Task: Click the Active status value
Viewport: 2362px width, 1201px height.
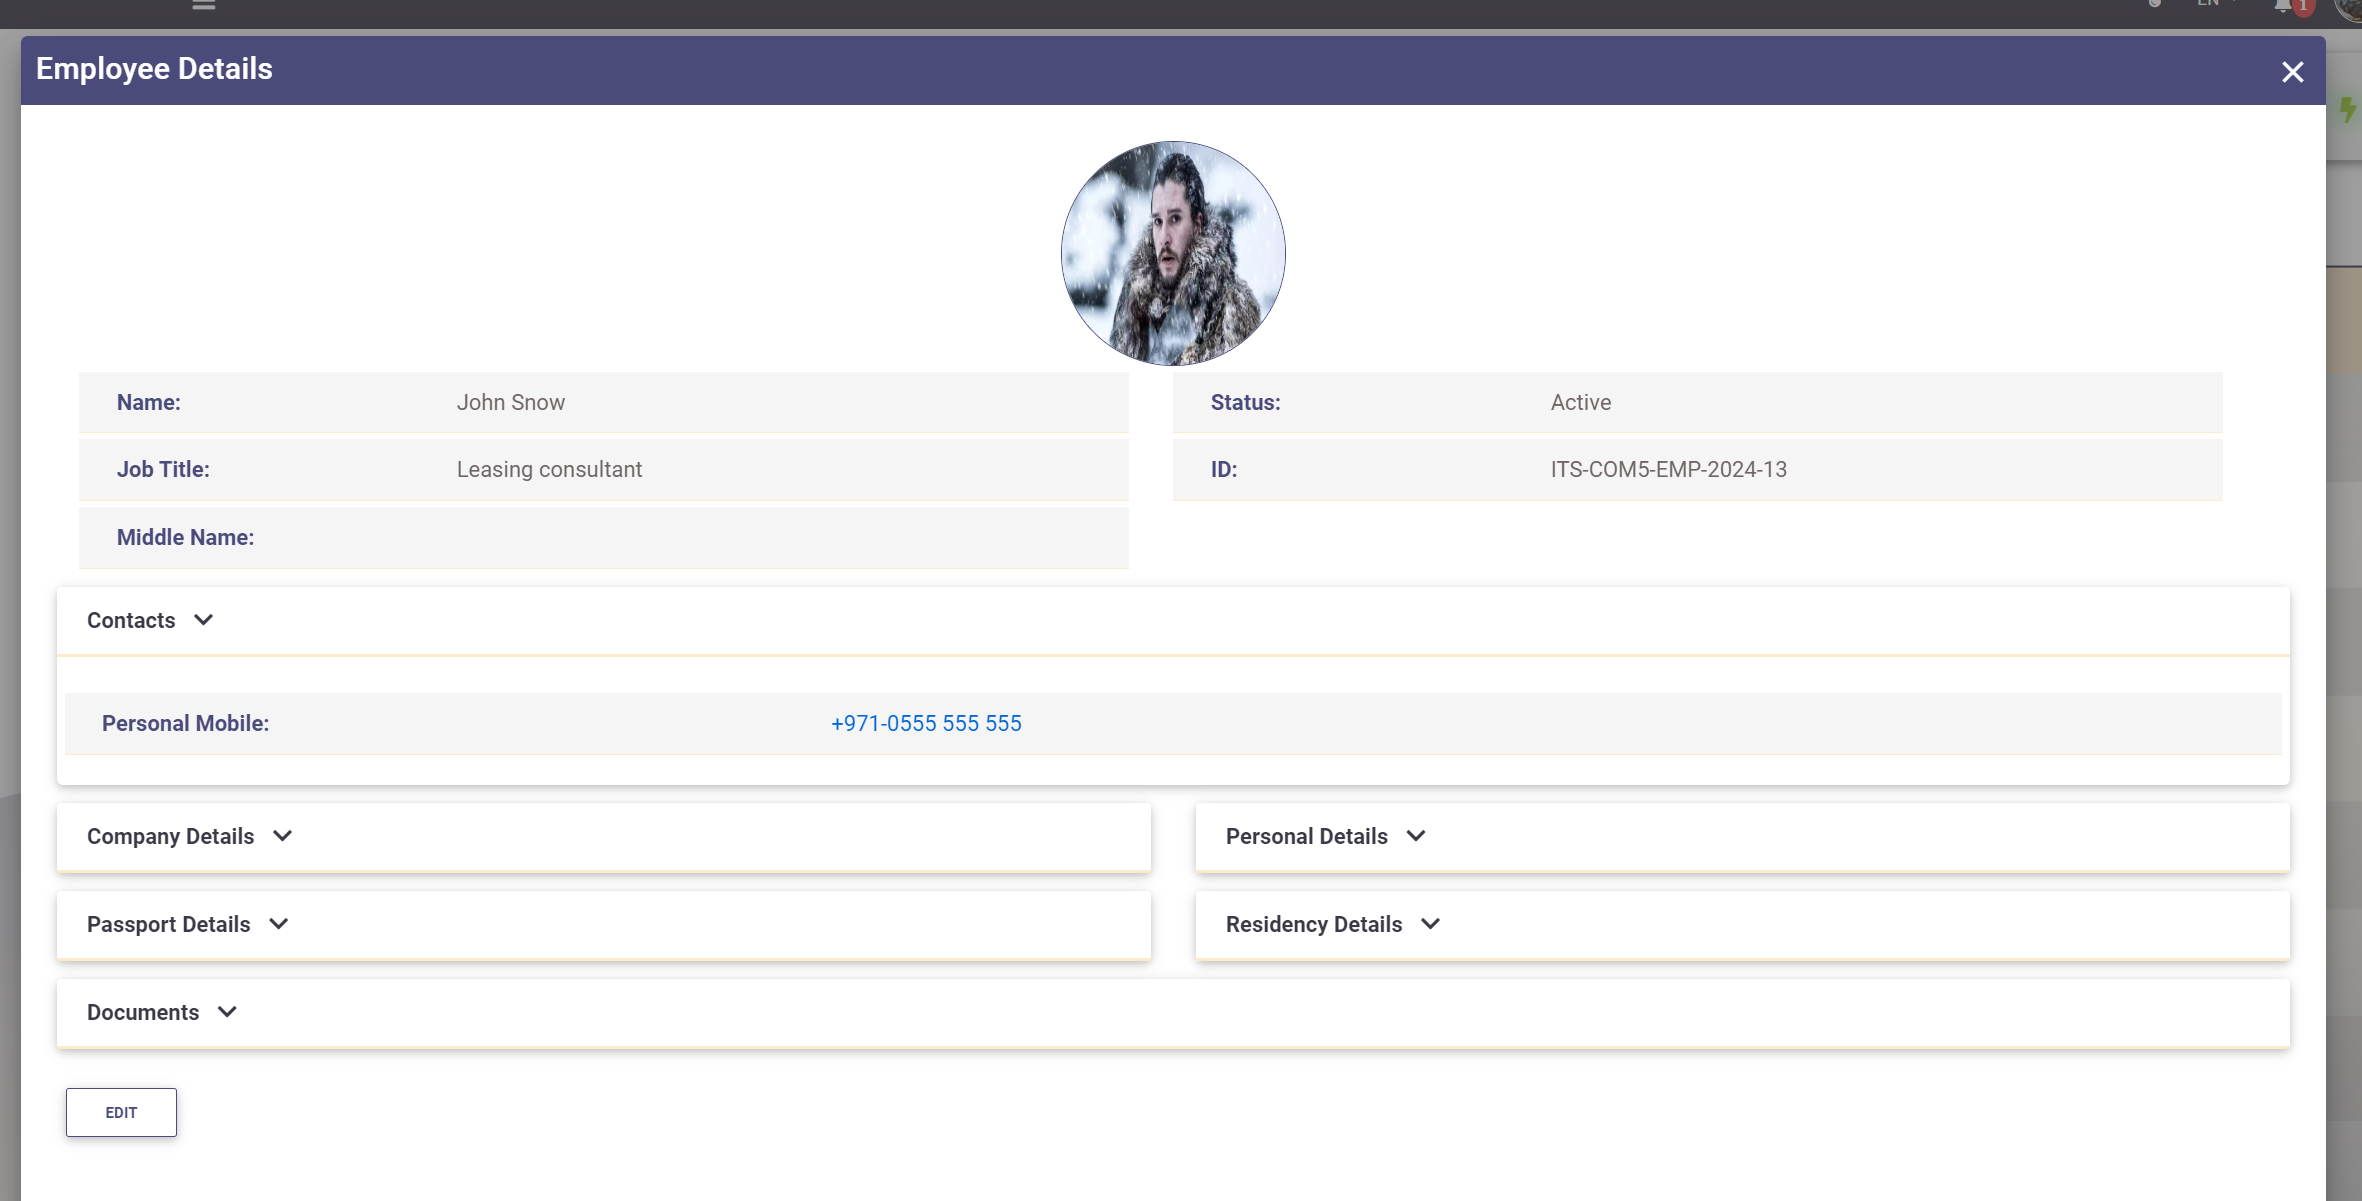Action: click(1578, 402)
